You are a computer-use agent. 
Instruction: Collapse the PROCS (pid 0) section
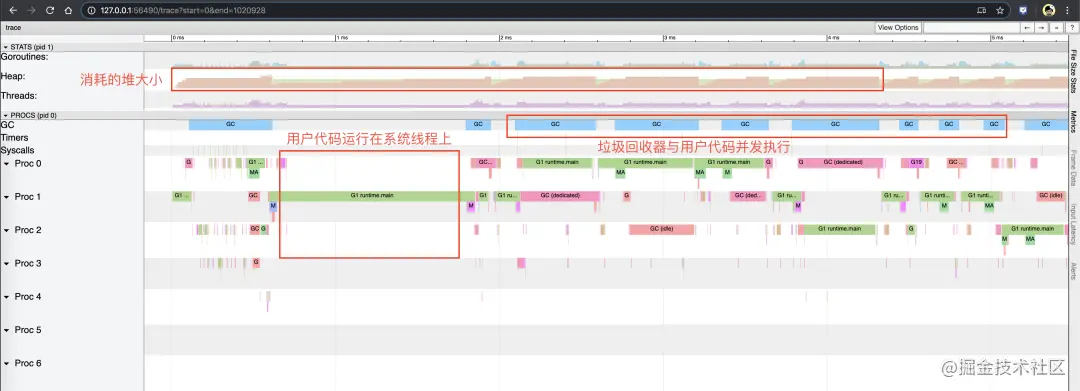[x=6, y=115]
